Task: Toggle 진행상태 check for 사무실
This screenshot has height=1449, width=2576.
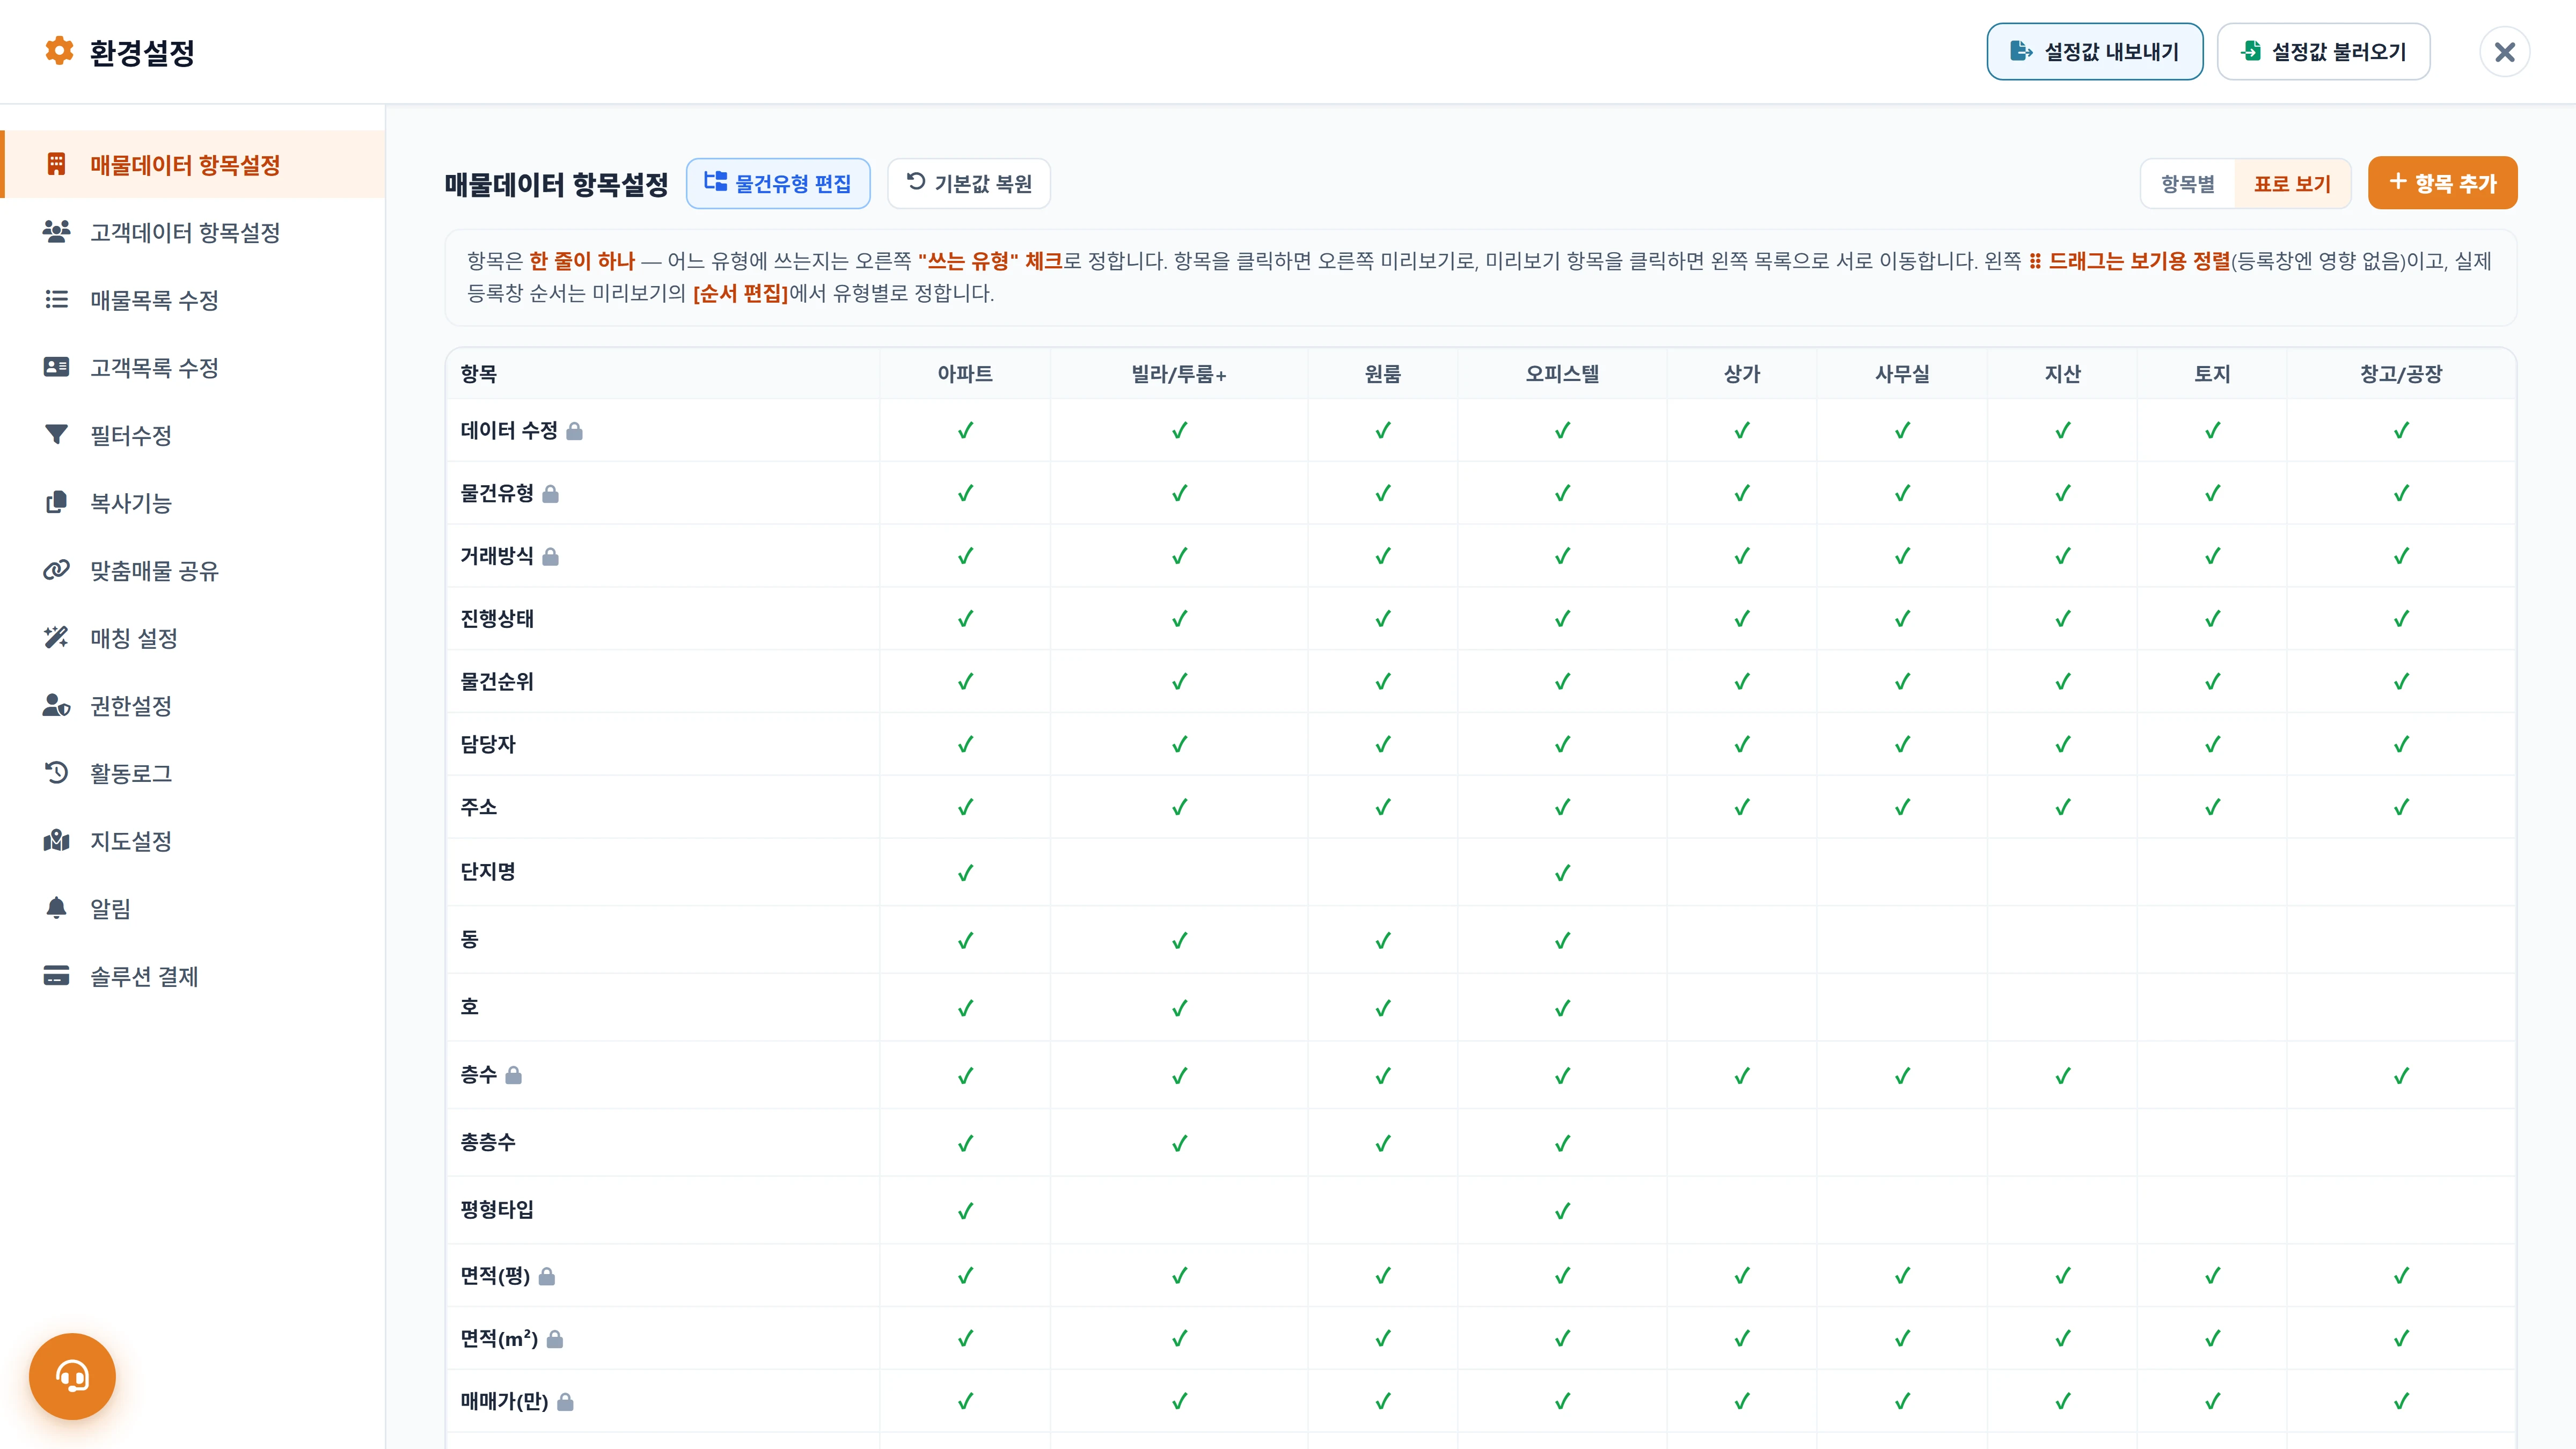Action: click(x=1902, y=619)
